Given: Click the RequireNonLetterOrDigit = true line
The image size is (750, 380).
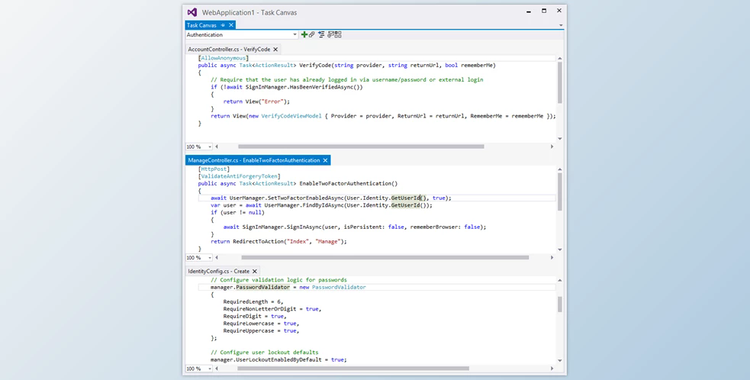Looking at the screenshot, I should pyautogui.click(x=272, y=309).
